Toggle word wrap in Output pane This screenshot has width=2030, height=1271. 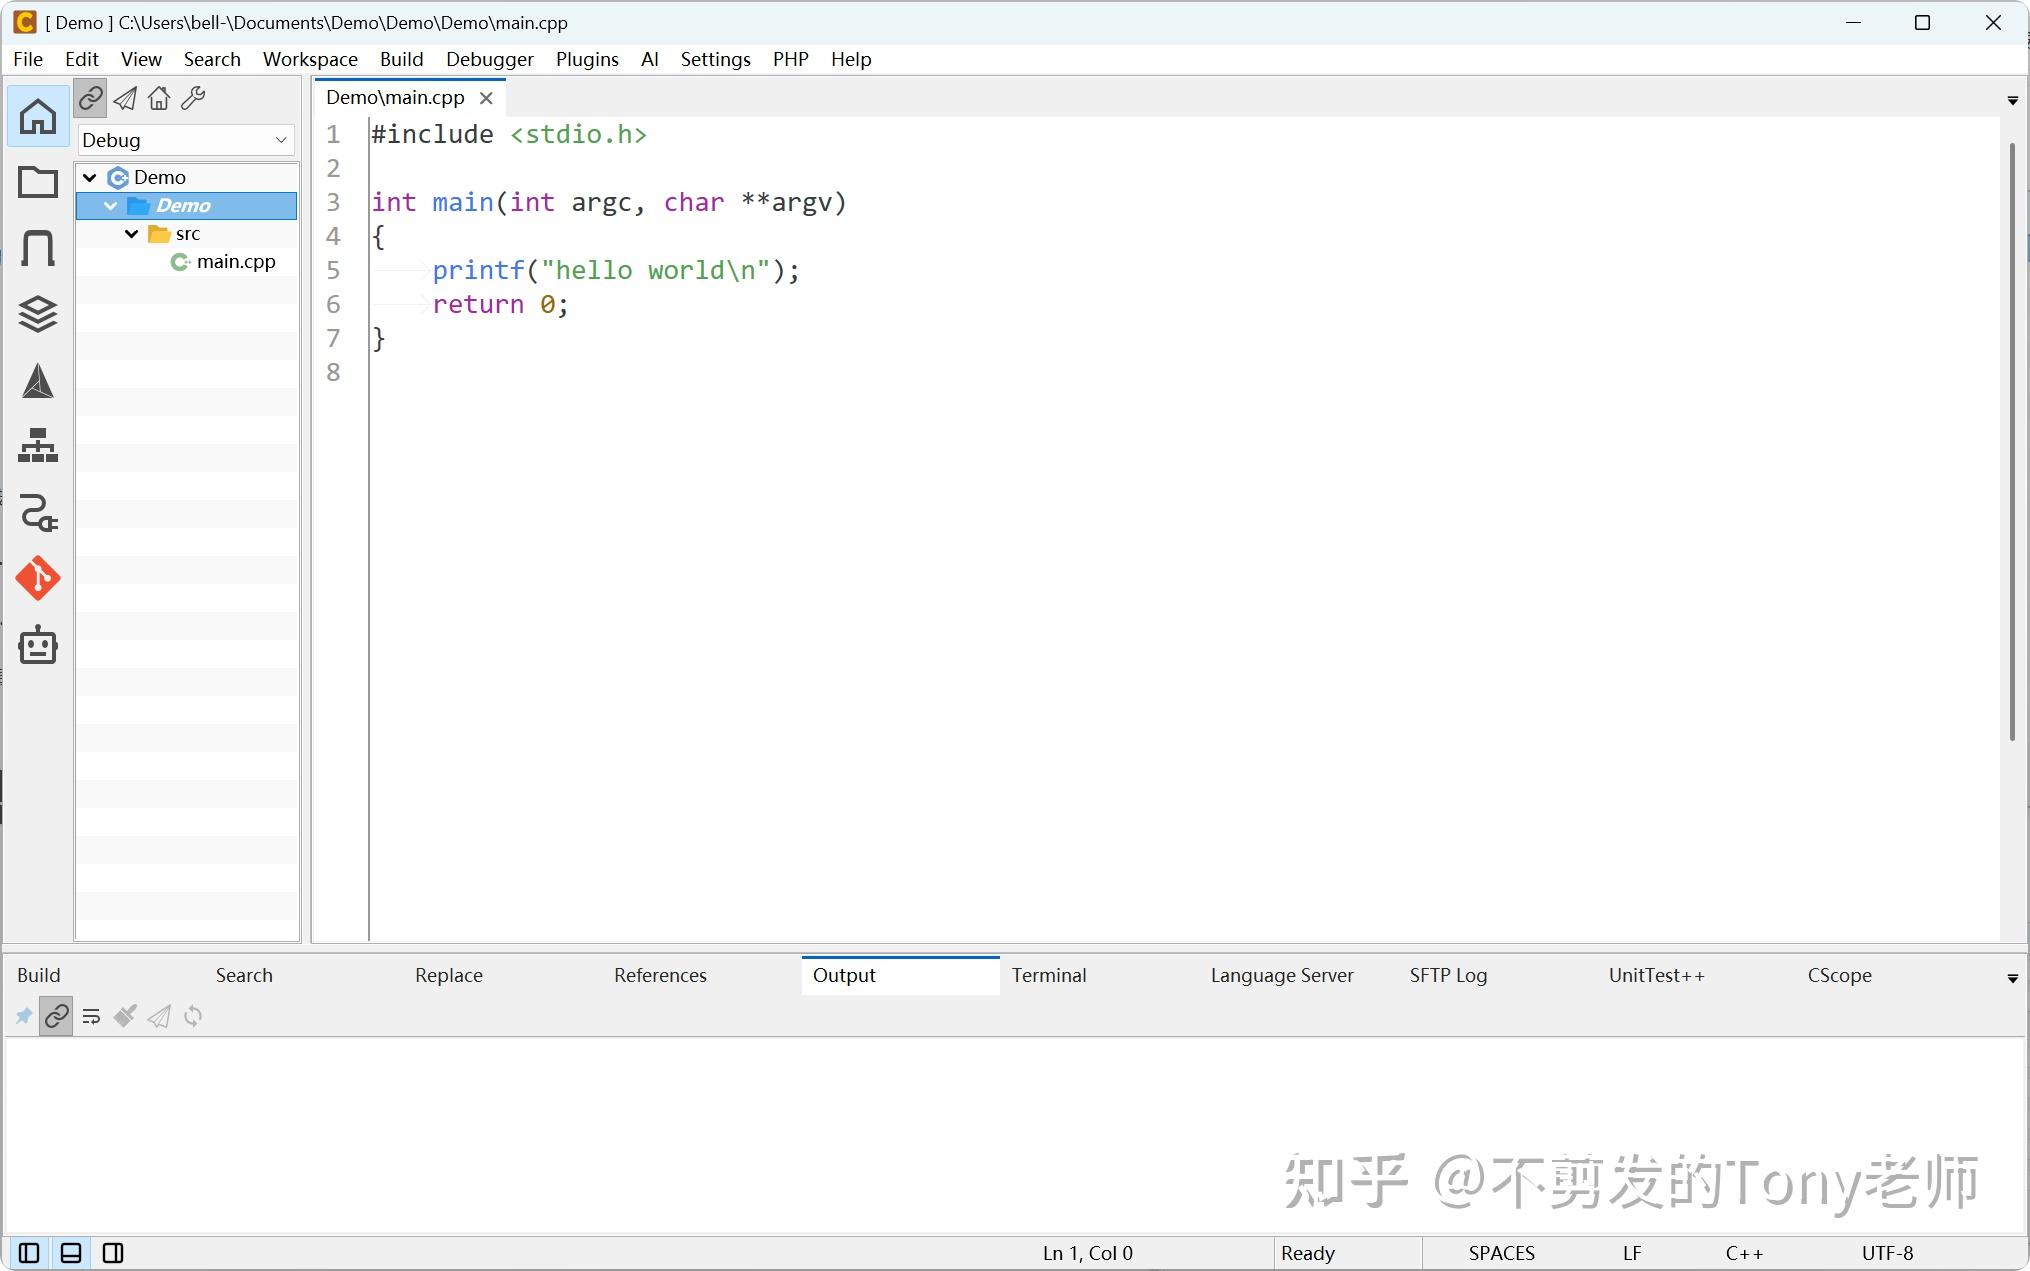pos(91,1017)
